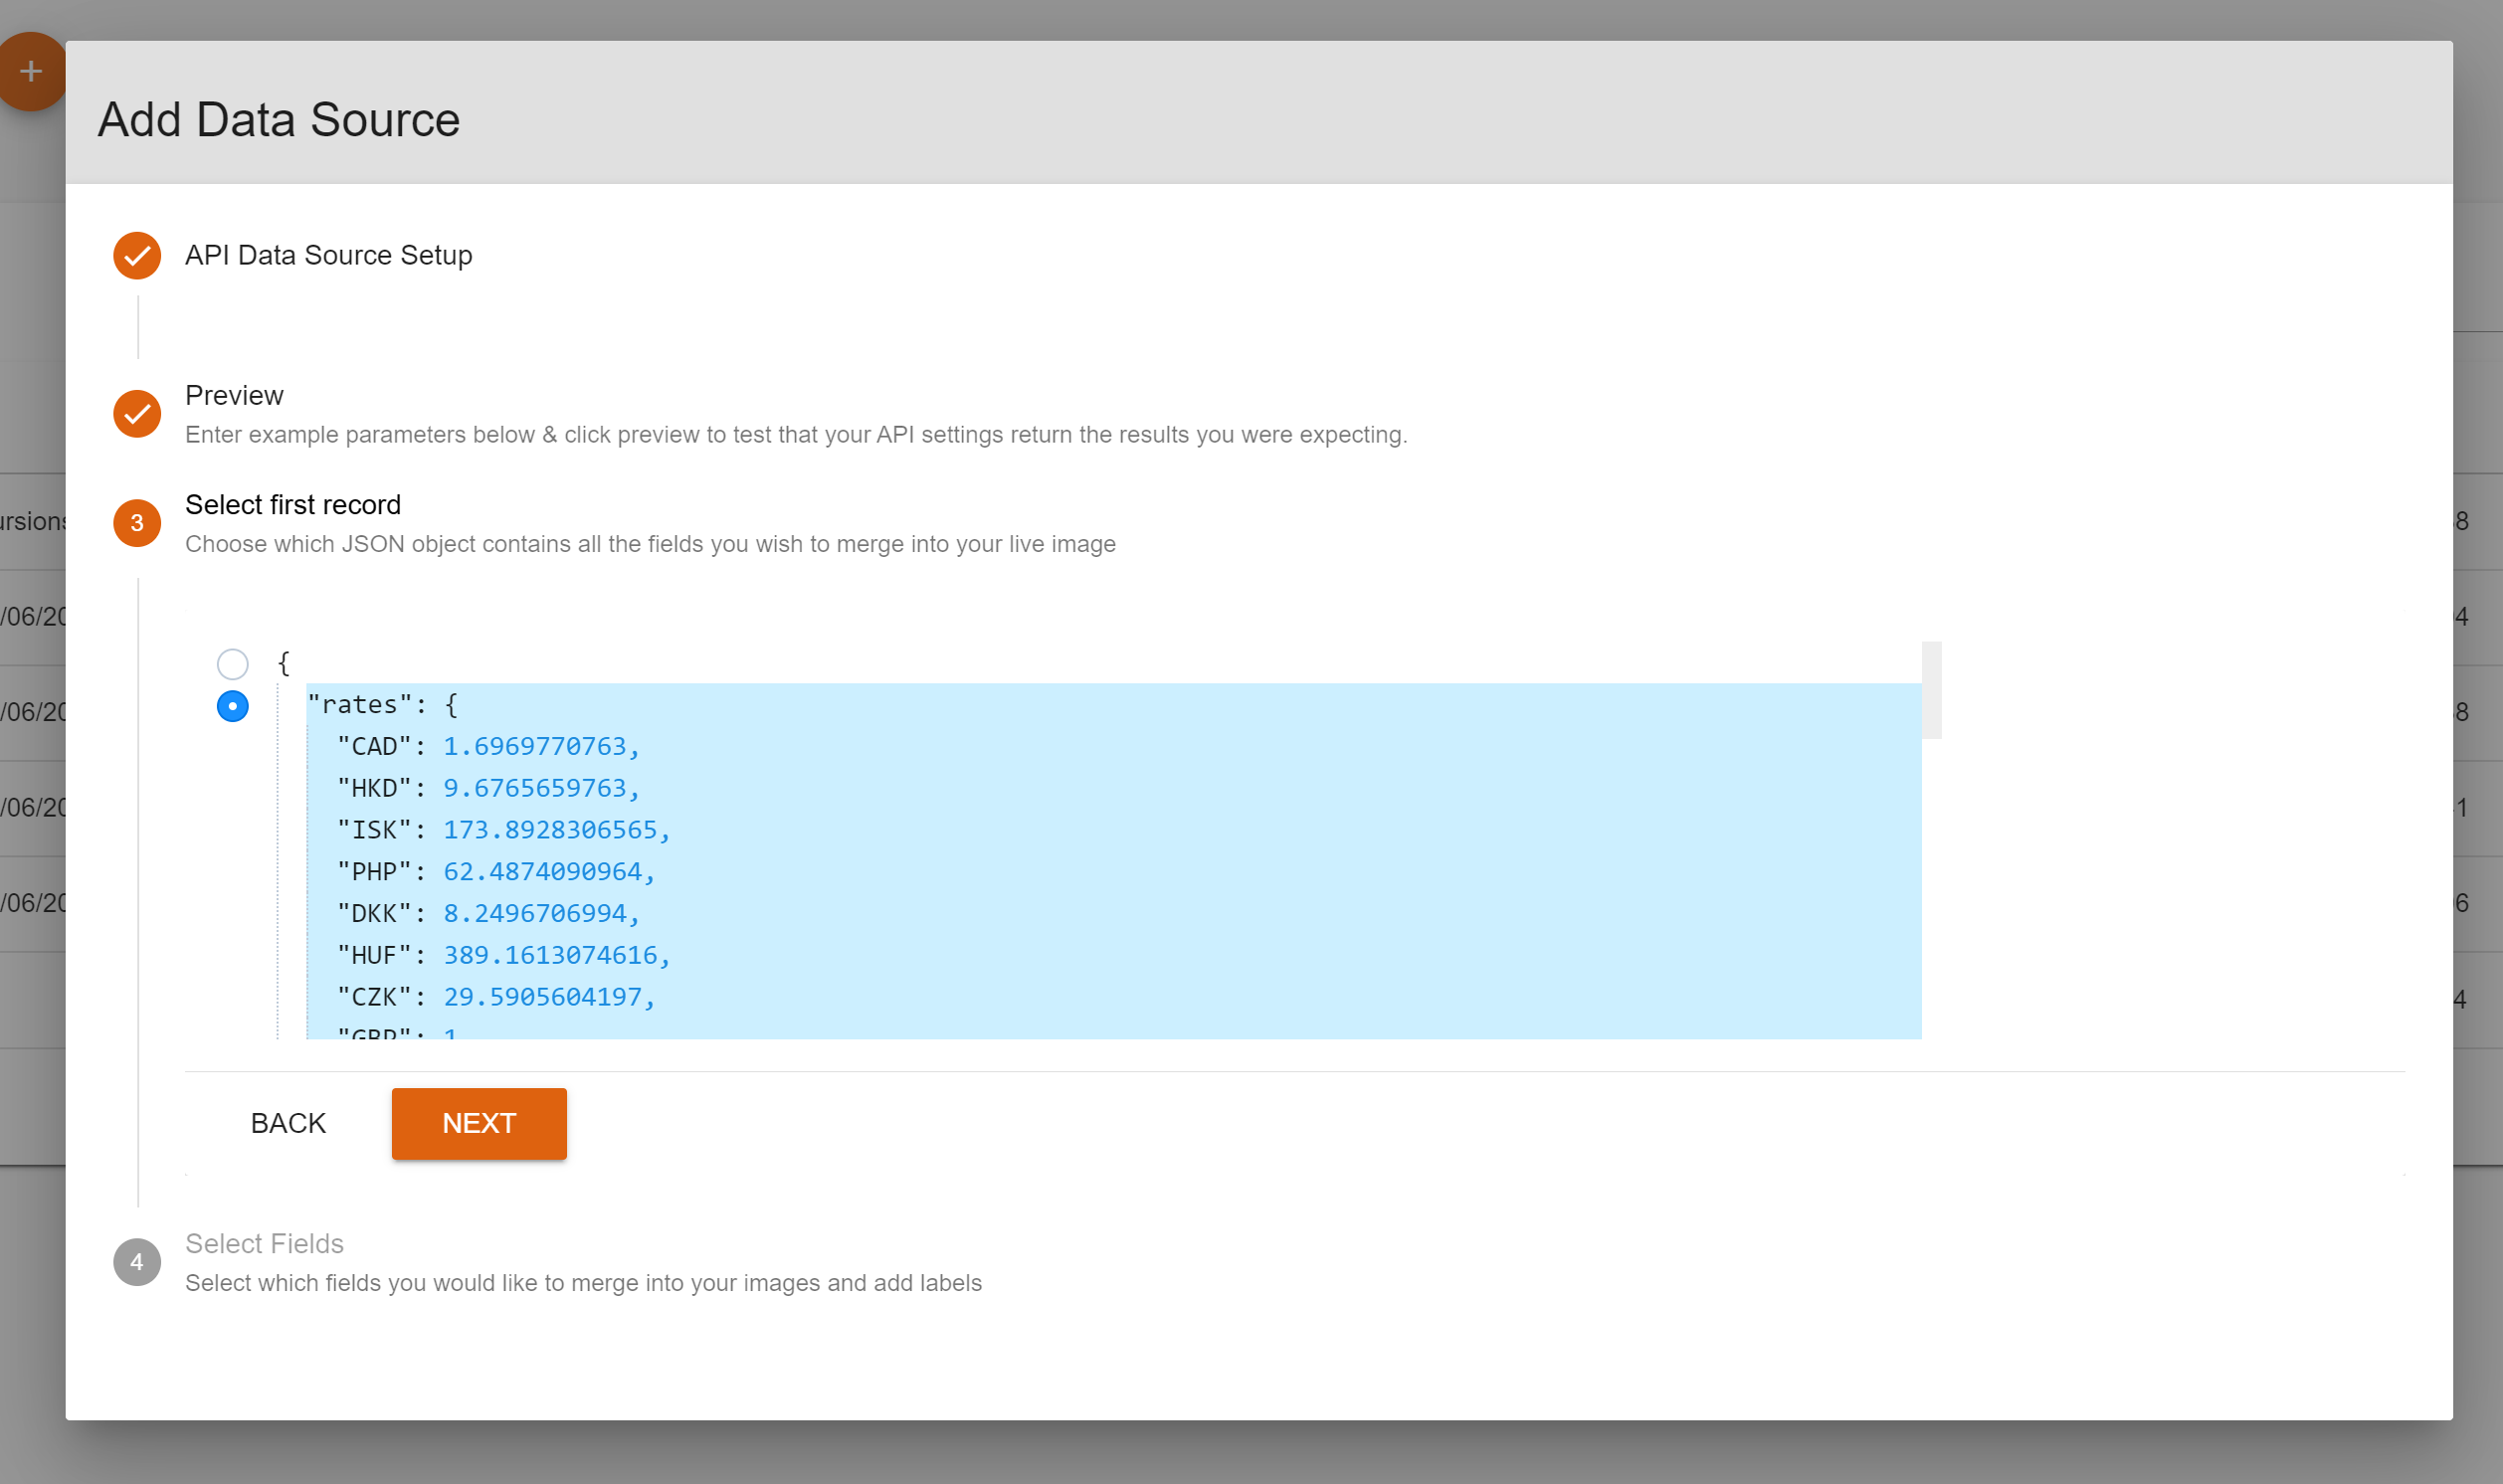Click the "CAD" rate value
The width and height of the screenshot is (2503, 1484).
click(x=535, y=747)
